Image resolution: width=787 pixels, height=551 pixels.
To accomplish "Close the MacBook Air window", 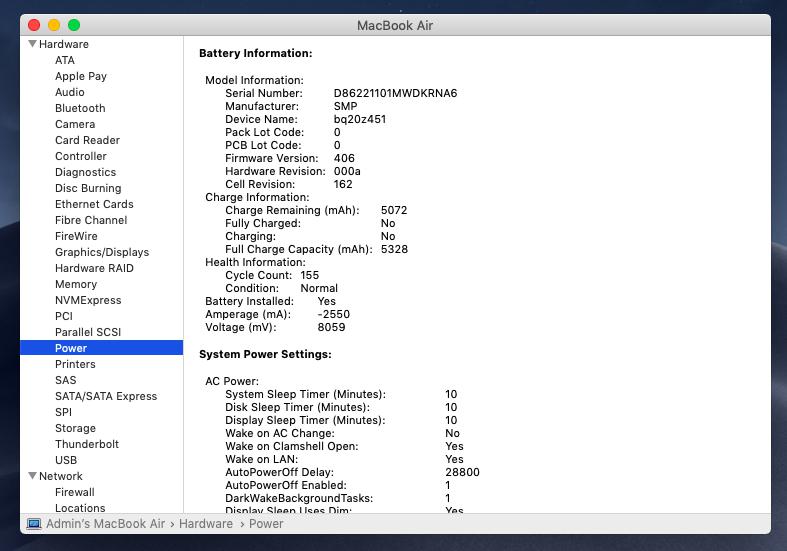I will point(34,25).
